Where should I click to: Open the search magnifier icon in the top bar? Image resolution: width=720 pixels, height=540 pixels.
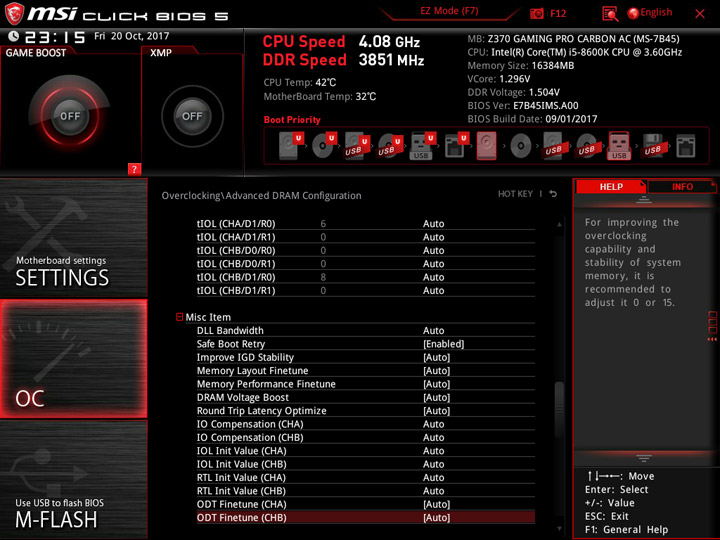coord(610,14)
